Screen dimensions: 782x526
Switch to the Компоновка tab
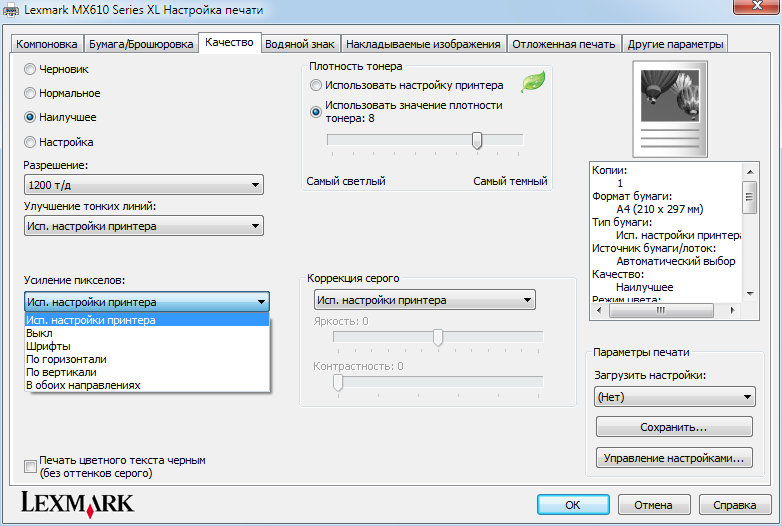pyautogui.click(x=46, y=44)
